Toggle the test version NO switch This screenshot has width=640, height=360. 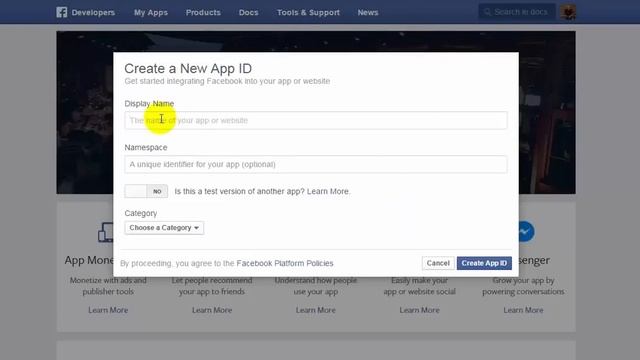(146, 191)
